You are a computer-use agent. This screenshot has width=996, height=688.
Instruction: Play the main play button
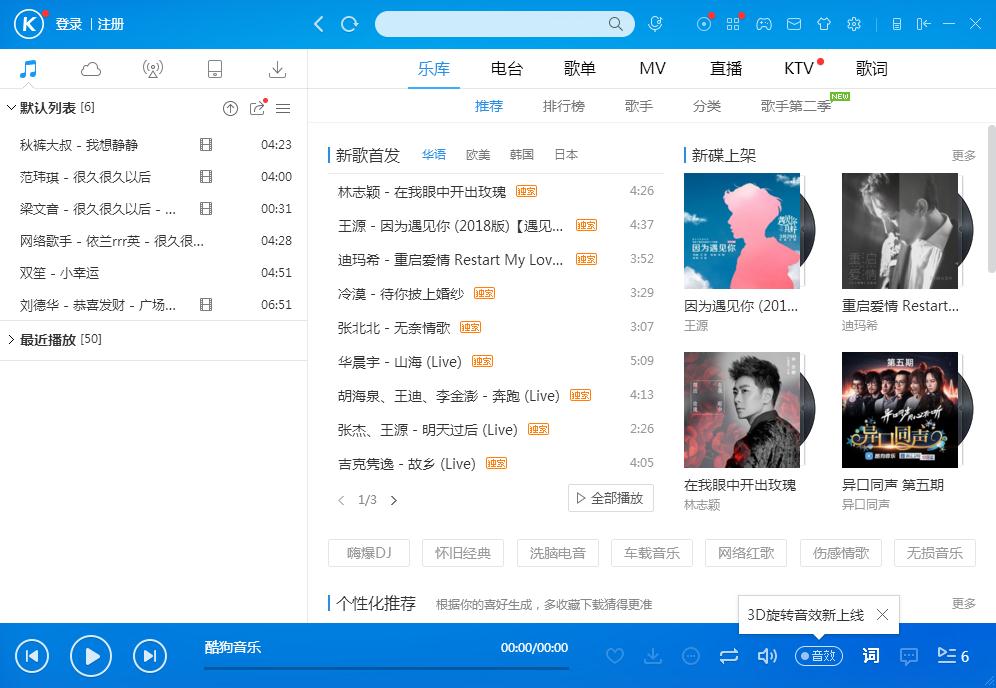pos(91,656)
